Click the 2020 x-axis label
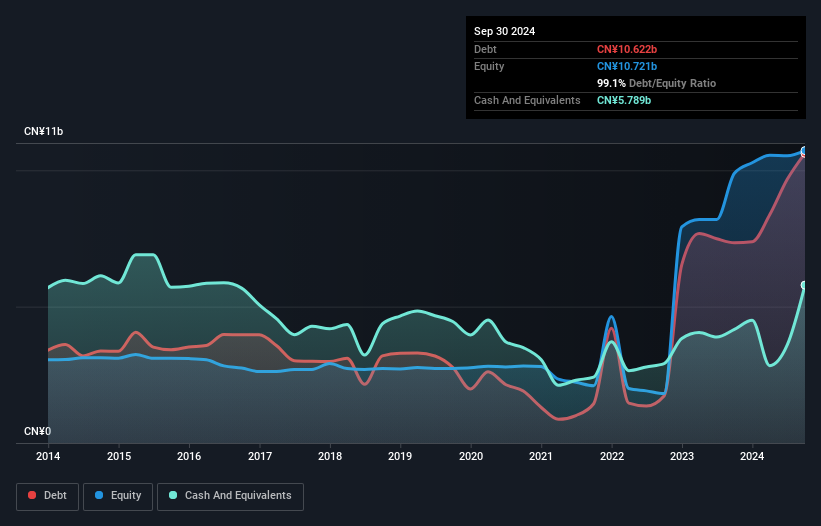821x526 pixels. tap(471, 456)
